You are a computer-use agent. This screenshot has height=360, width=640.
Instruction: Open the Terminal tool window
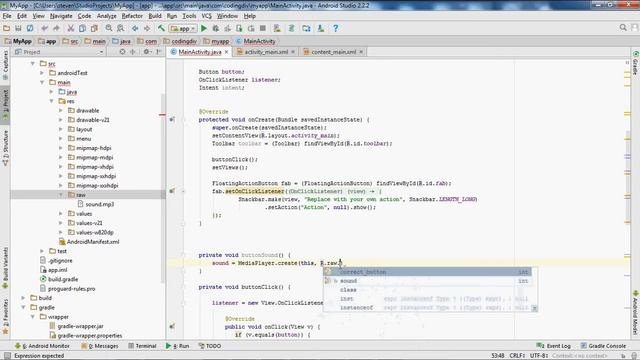pos(142,346)
